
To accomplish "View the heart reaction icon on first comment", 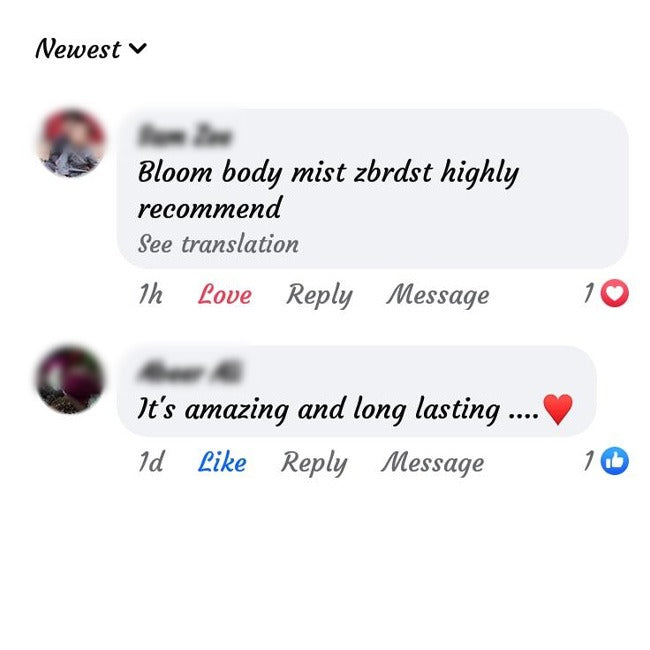I will [615, 293].
